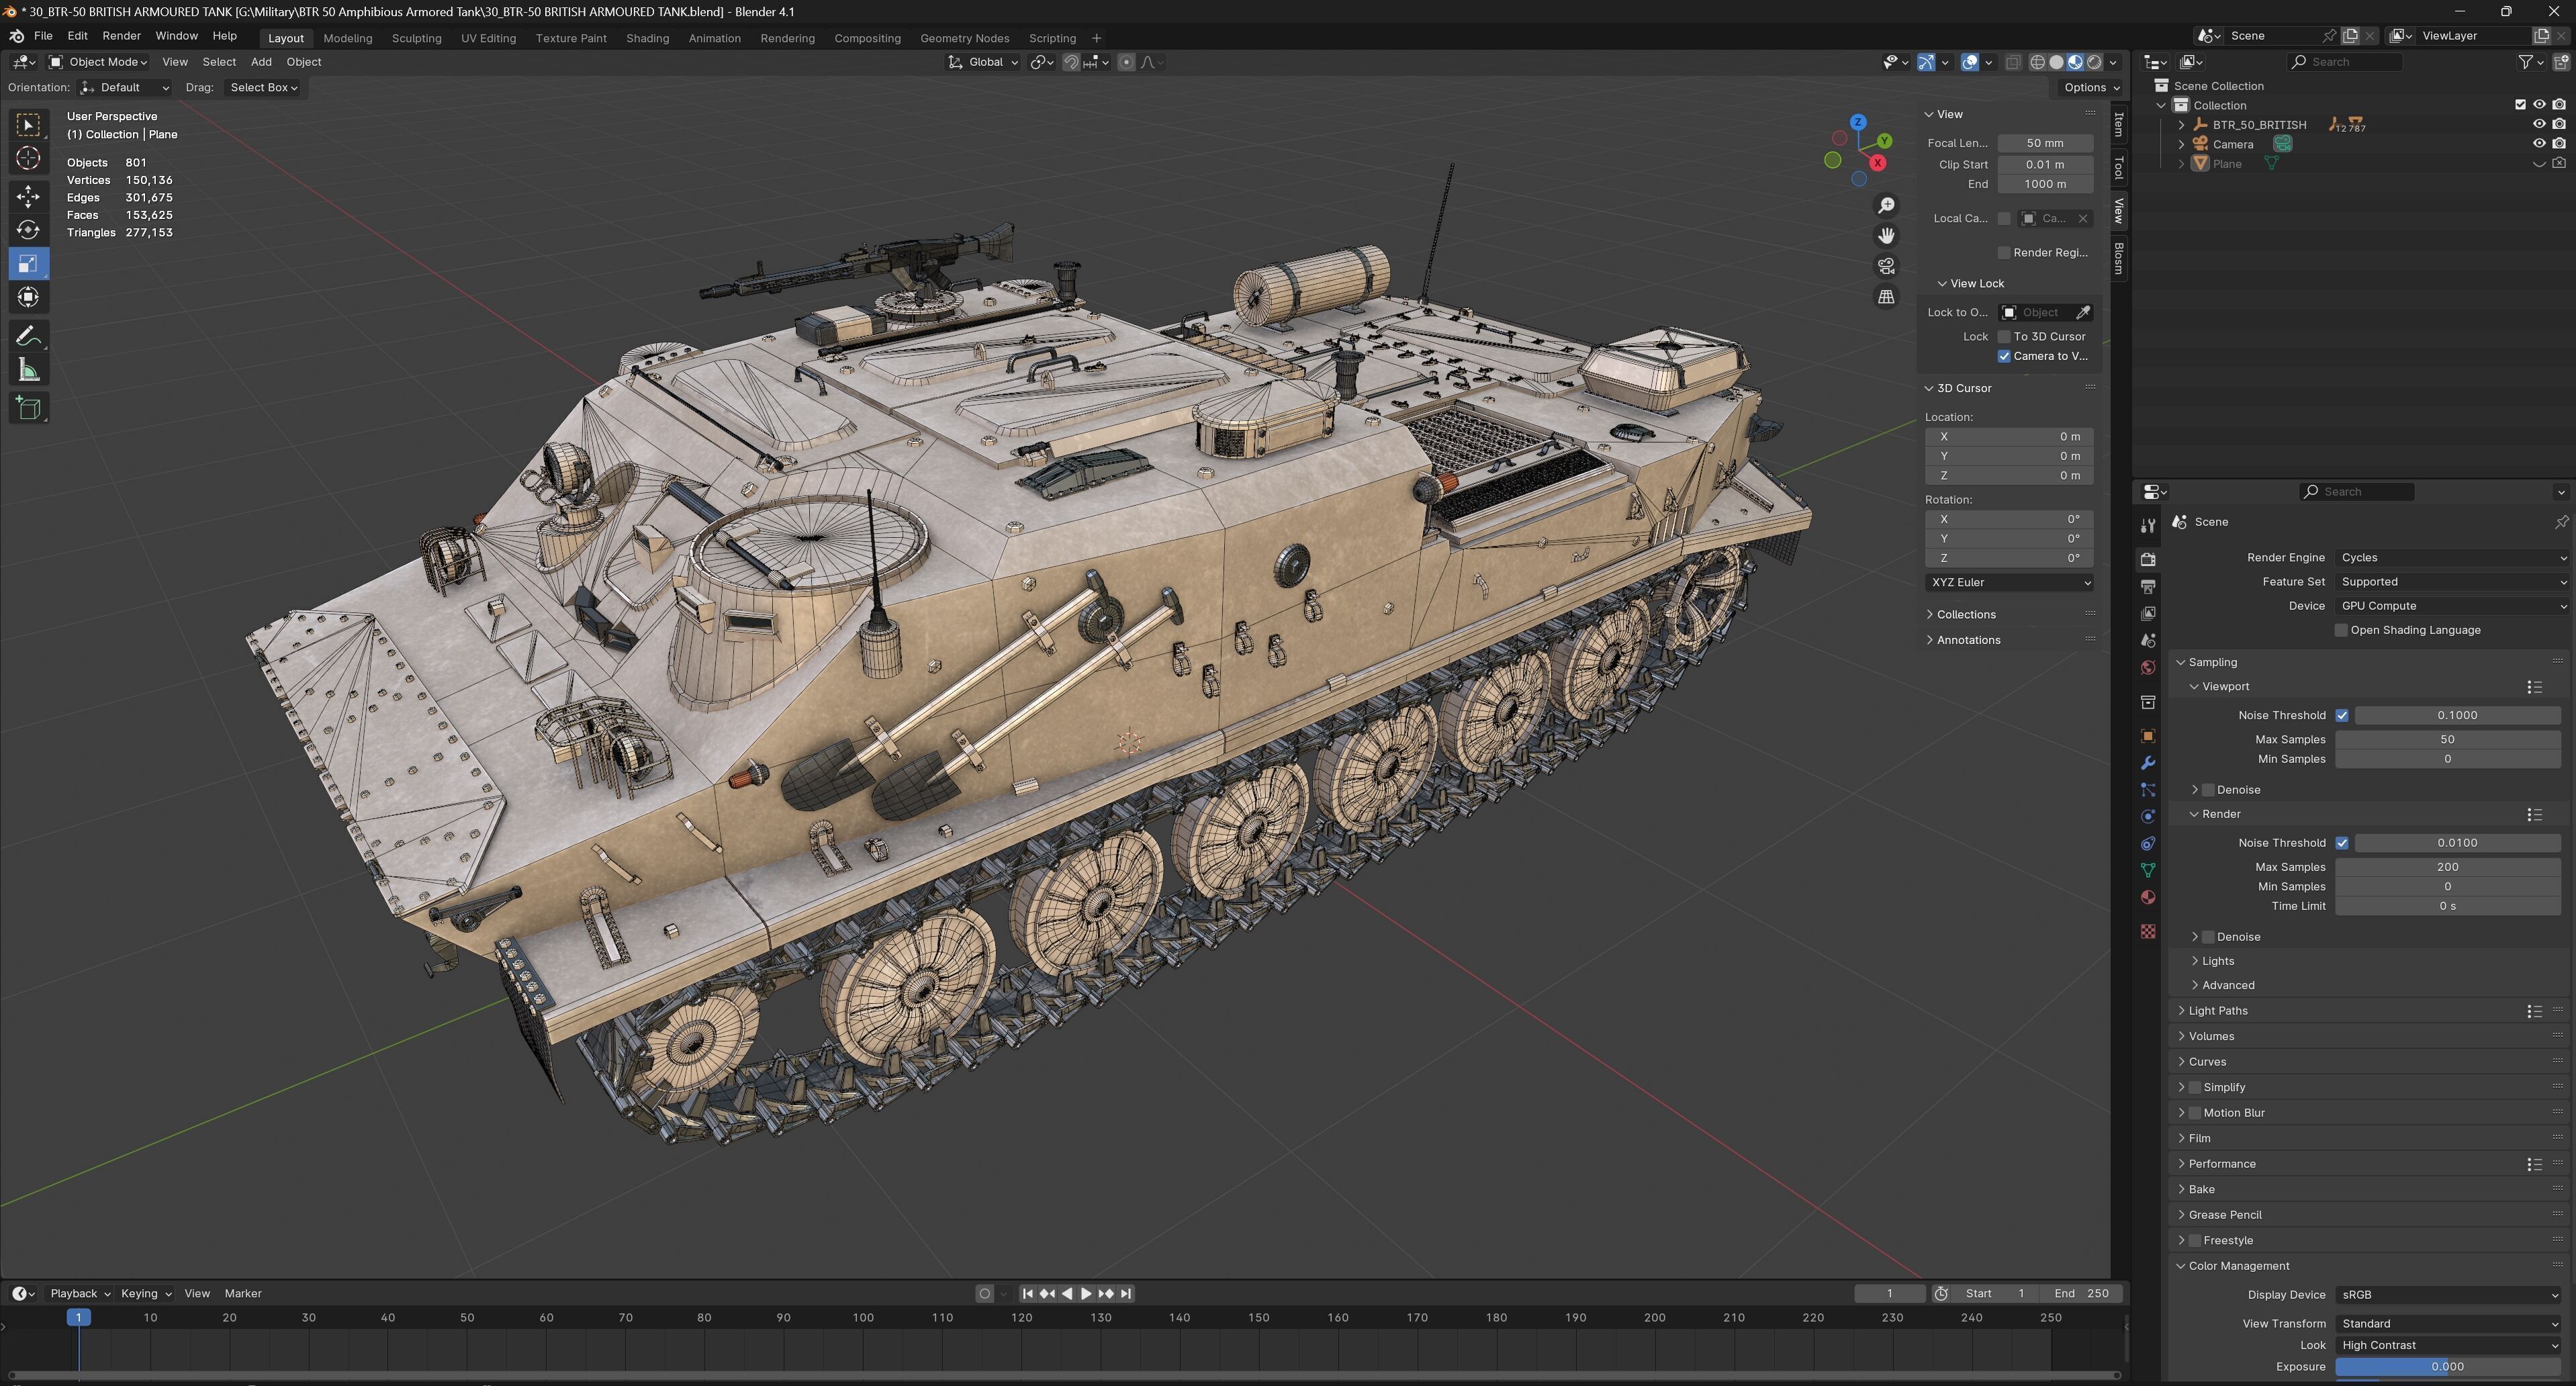Open the Render menu

click(x=121, y=36)
